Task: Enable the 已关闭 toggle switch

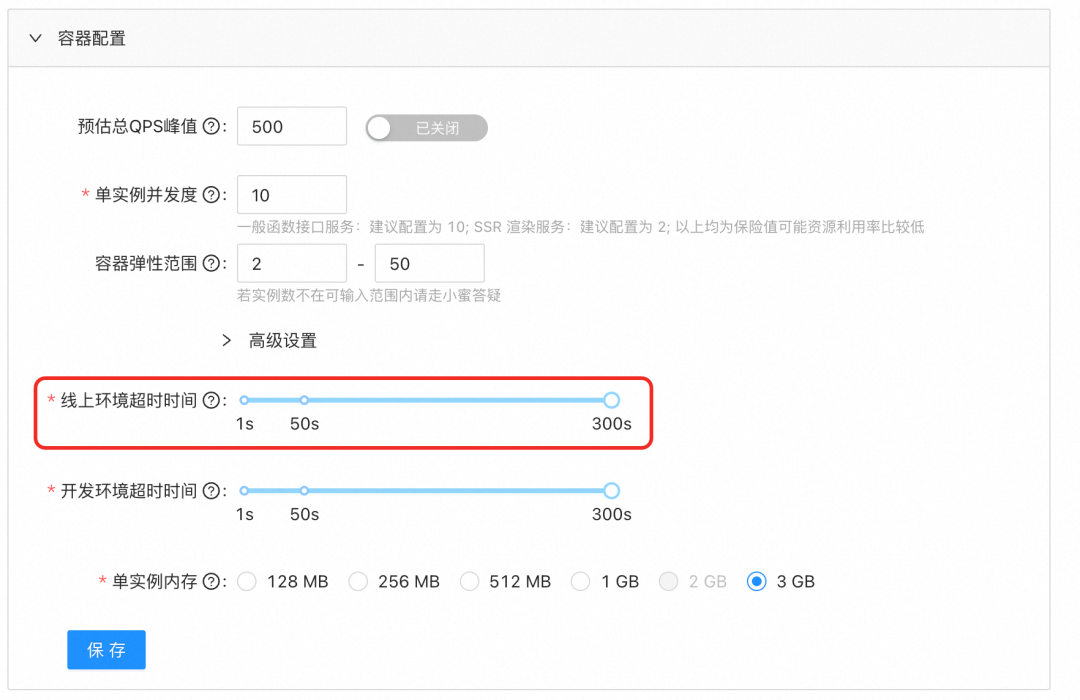Action: (425, 128)
